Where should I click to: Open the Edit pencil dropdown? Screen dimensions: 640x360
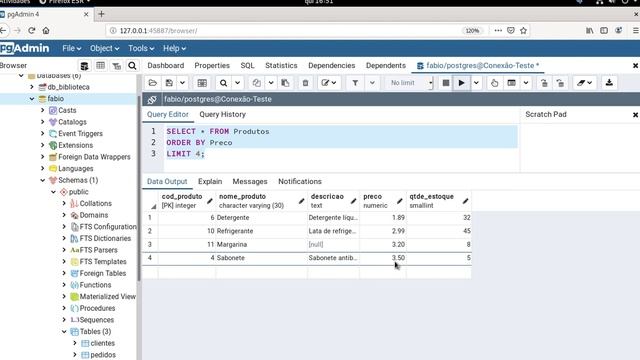(329, 83)
